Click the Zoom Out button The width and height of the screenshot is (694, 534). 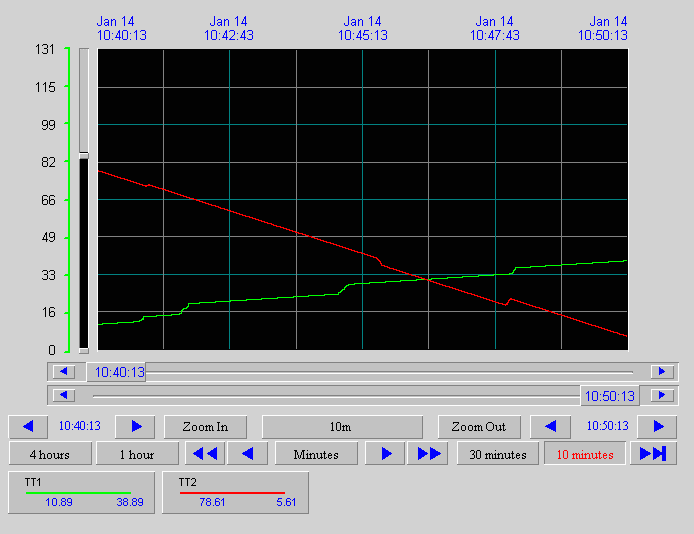click(x=479, y=426)
